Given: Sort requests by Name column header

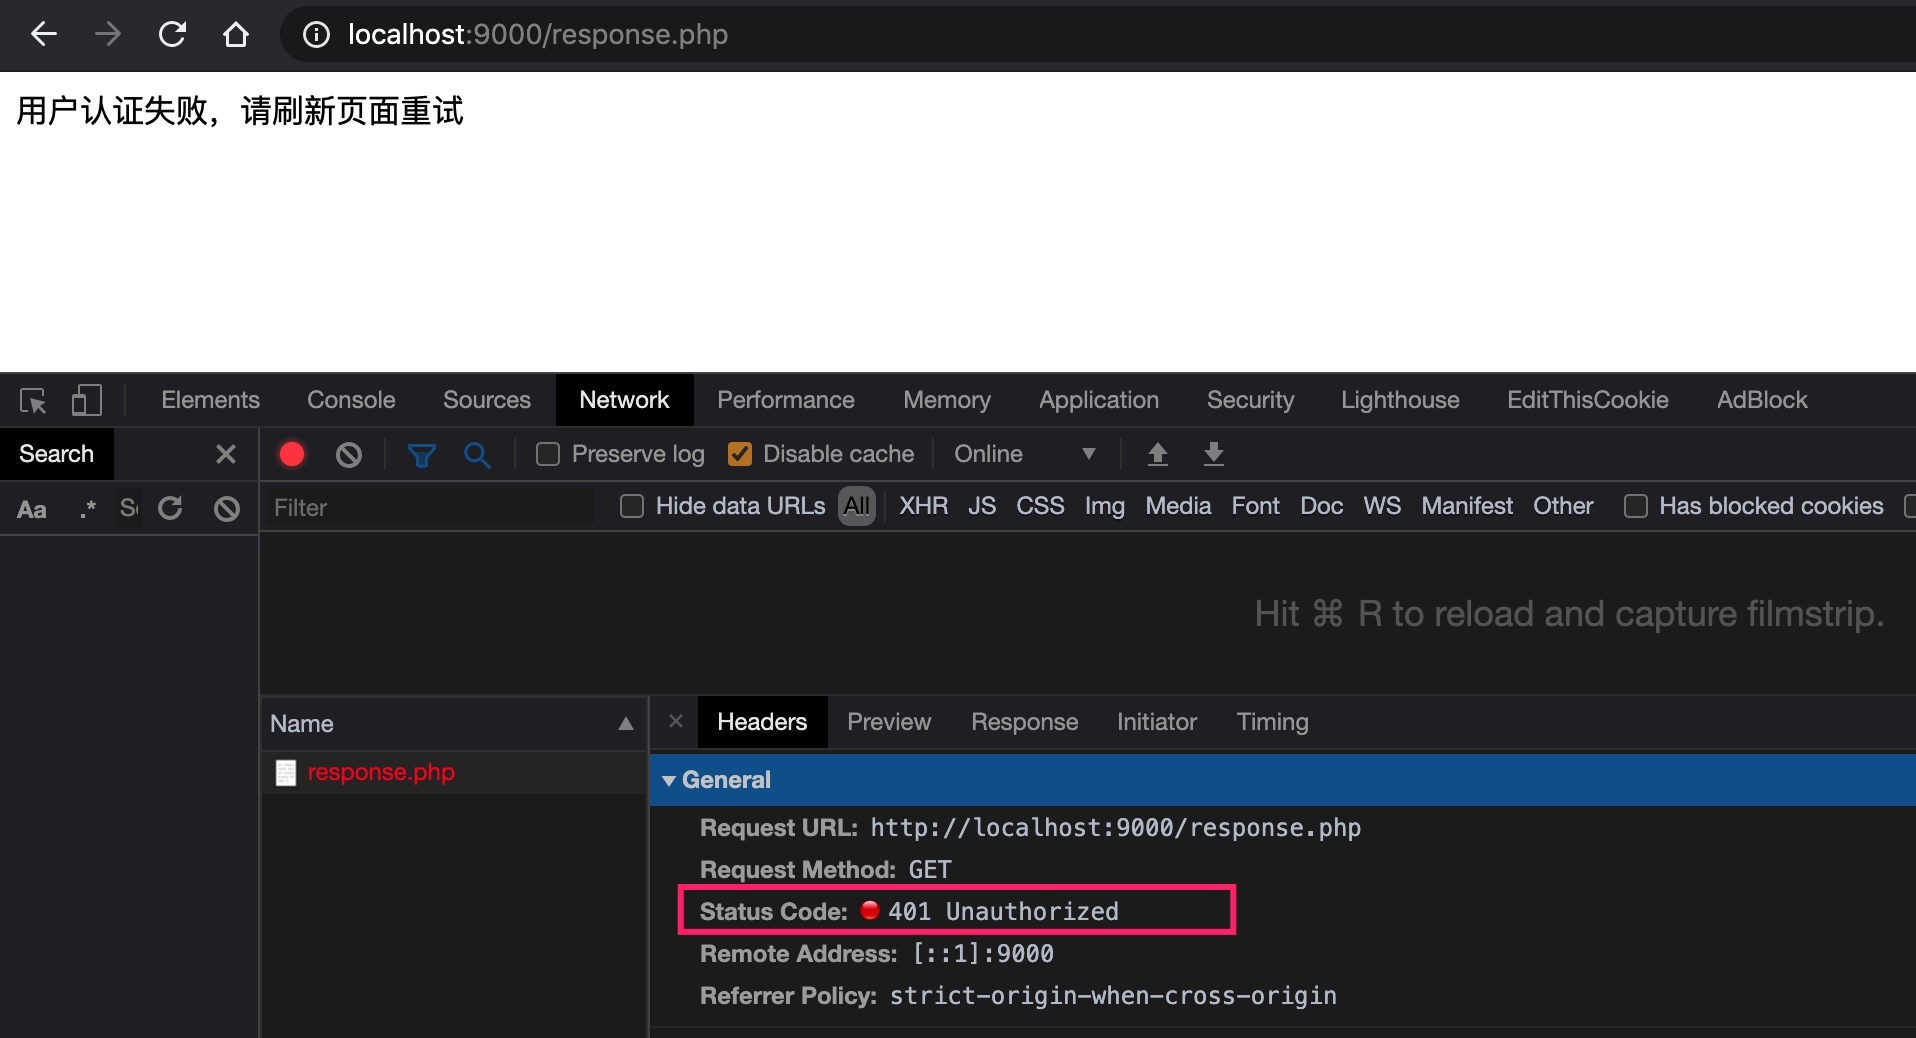Looking at the screenshot, I should 452,723.
